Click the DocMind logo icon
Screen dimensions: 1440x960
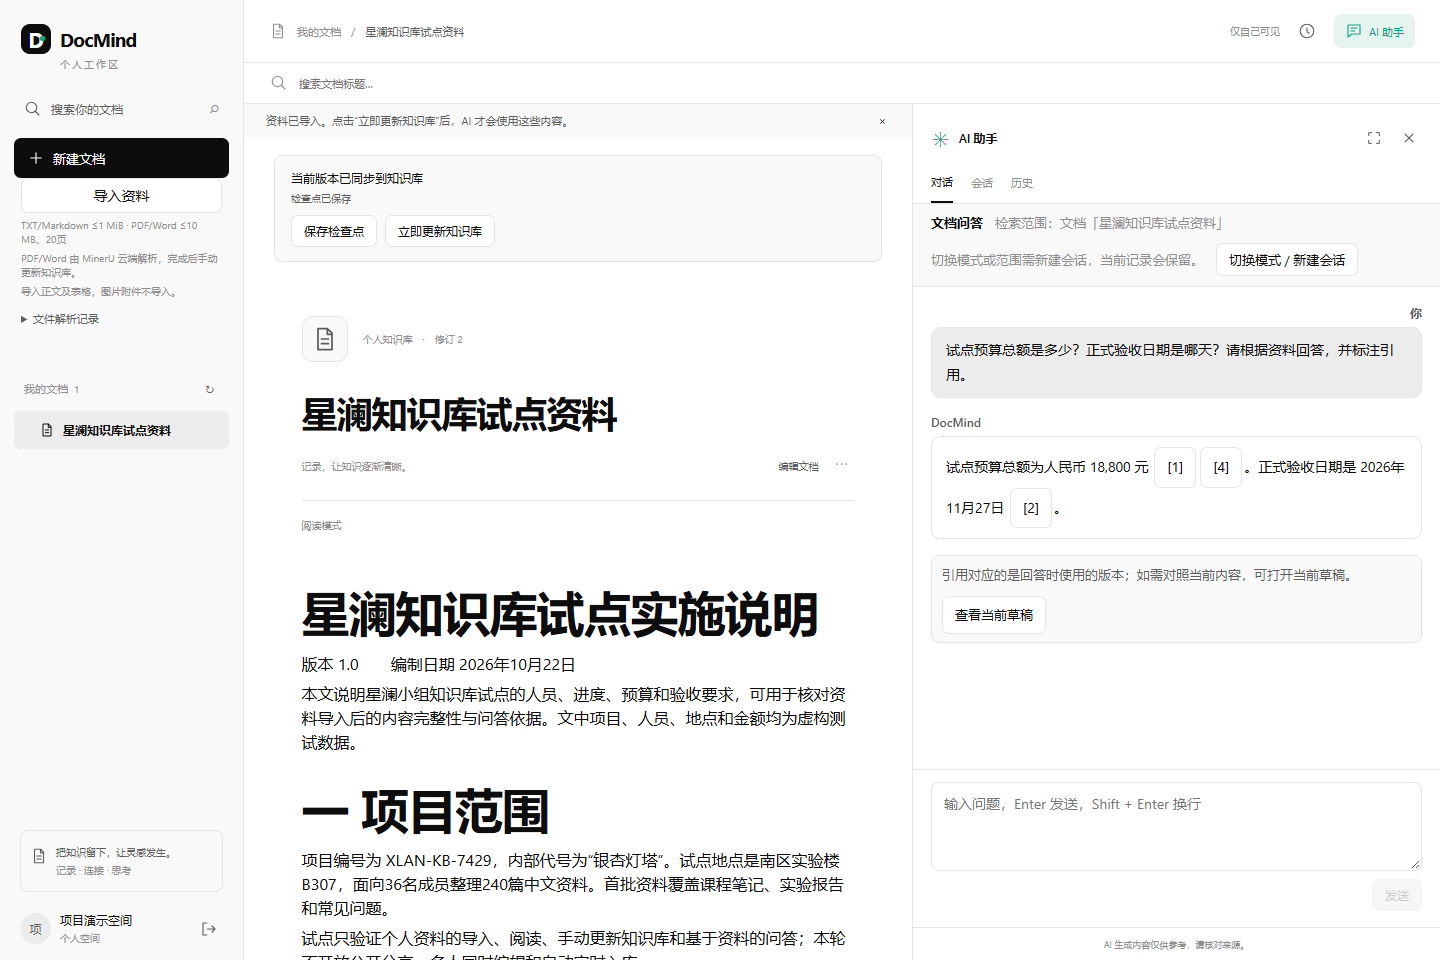(36, 39)
